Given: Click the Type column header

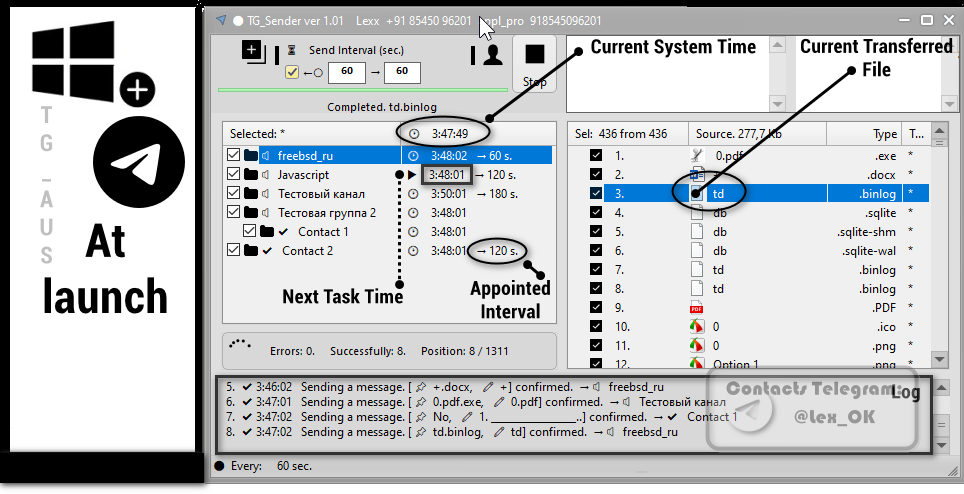Looking at the screenshot, I should point(864,133).
